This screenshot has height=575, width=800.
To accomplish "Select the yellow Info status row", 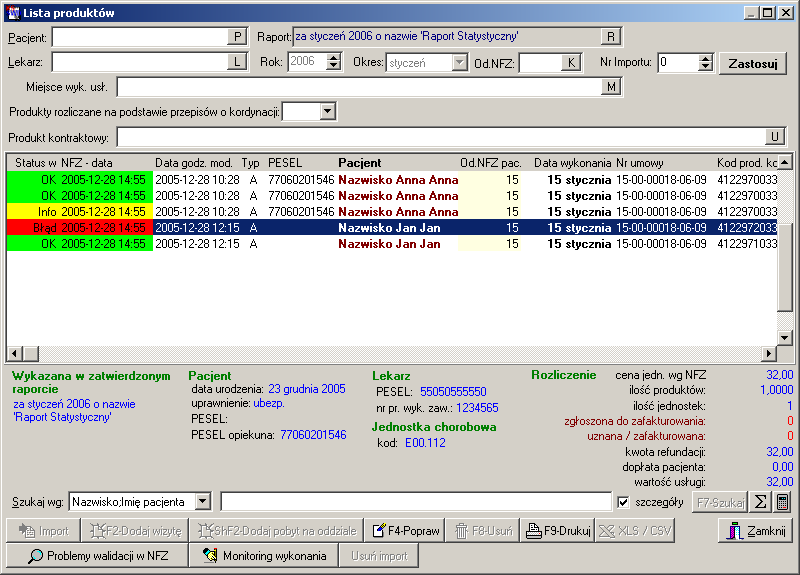I will click(x=392, y=212).
